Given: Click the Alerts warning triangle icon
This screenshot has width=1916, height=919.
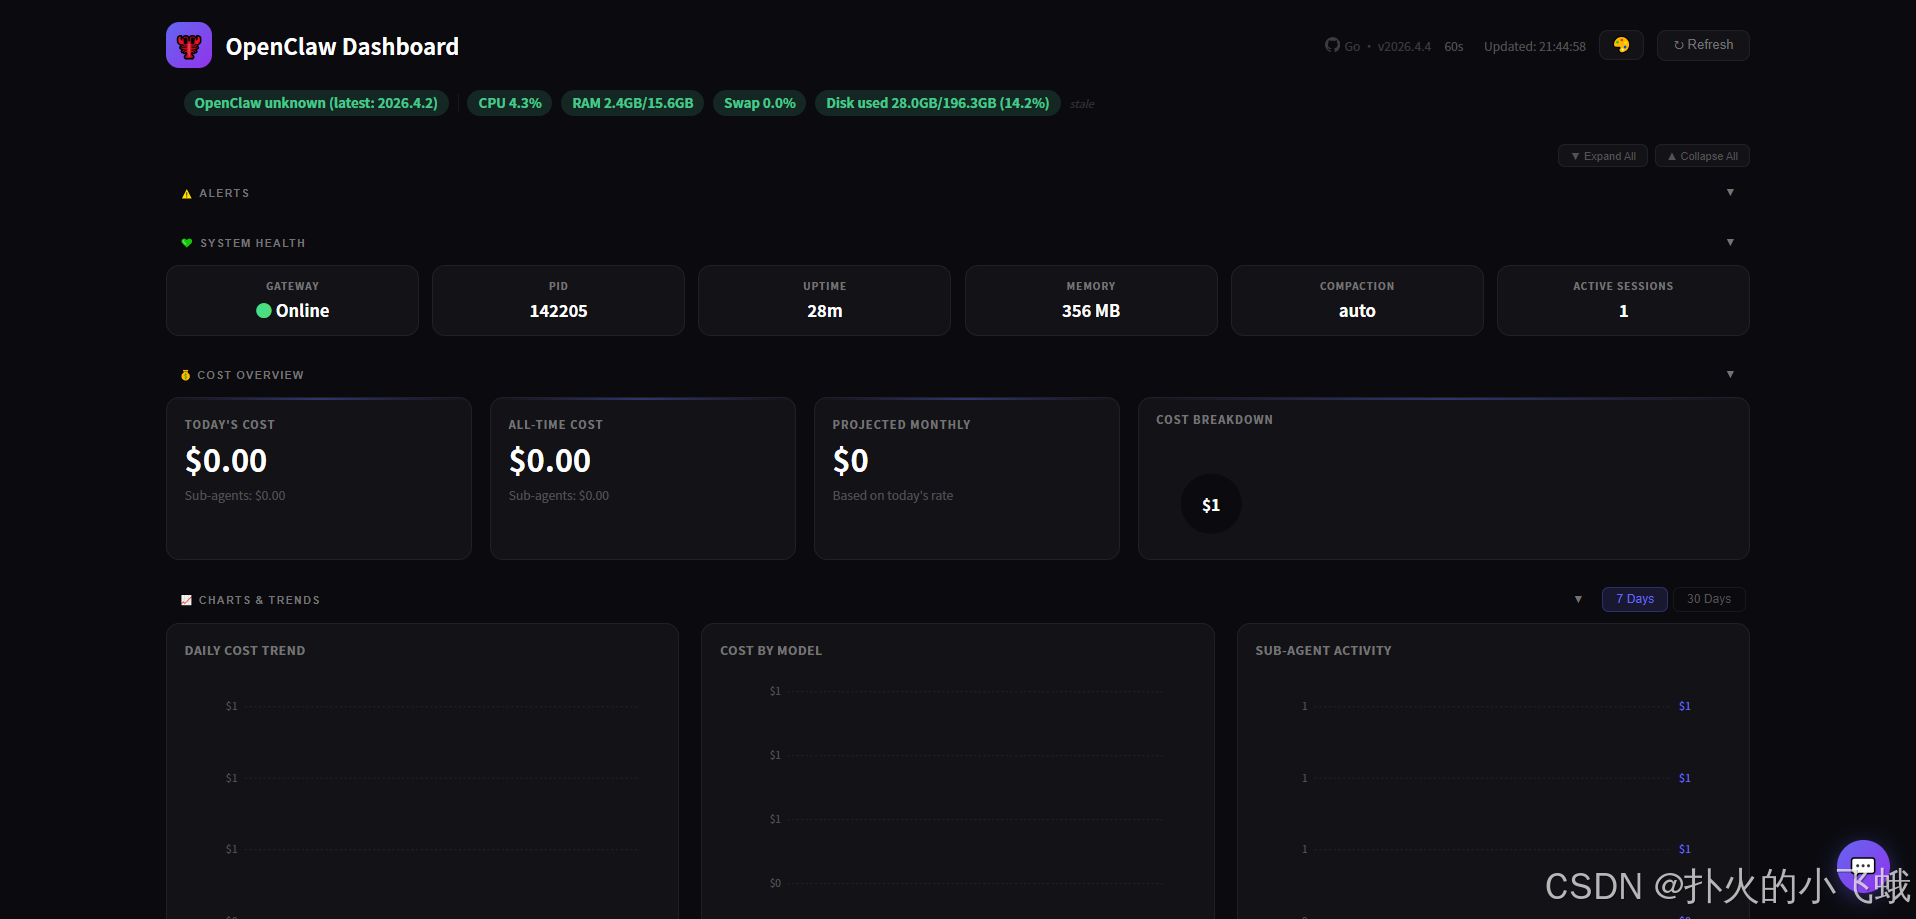Looking at the screenshot, I should (187, 194).
